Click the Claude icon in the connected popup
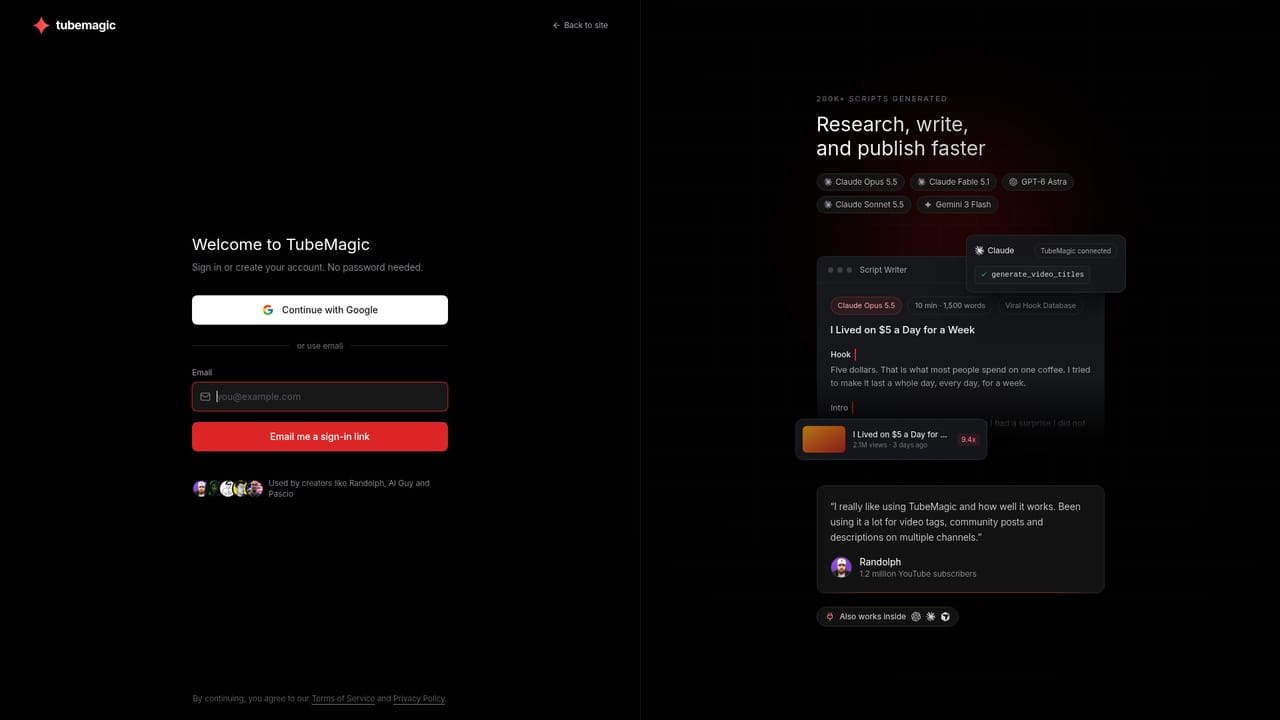This screenshot has width=1280, height=720. tap(980, 251)
